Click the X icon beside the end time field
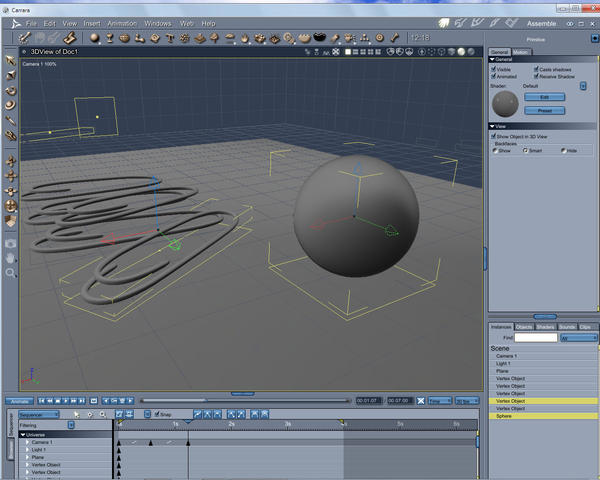The width and height of the screenshot is (600, 480). click(421, 401)
